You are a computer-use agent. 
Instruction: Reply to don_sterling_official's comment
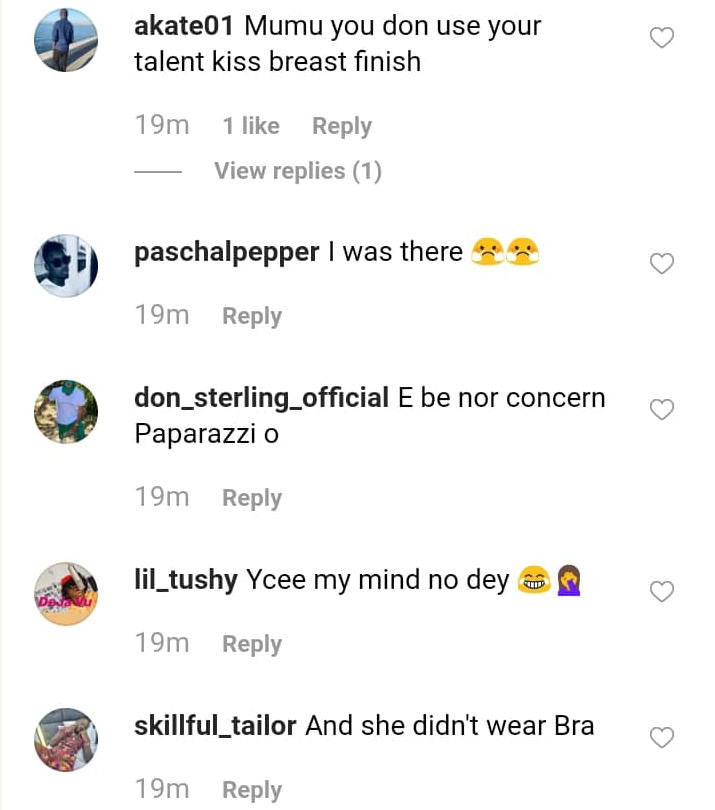click(x=251, y=498)
